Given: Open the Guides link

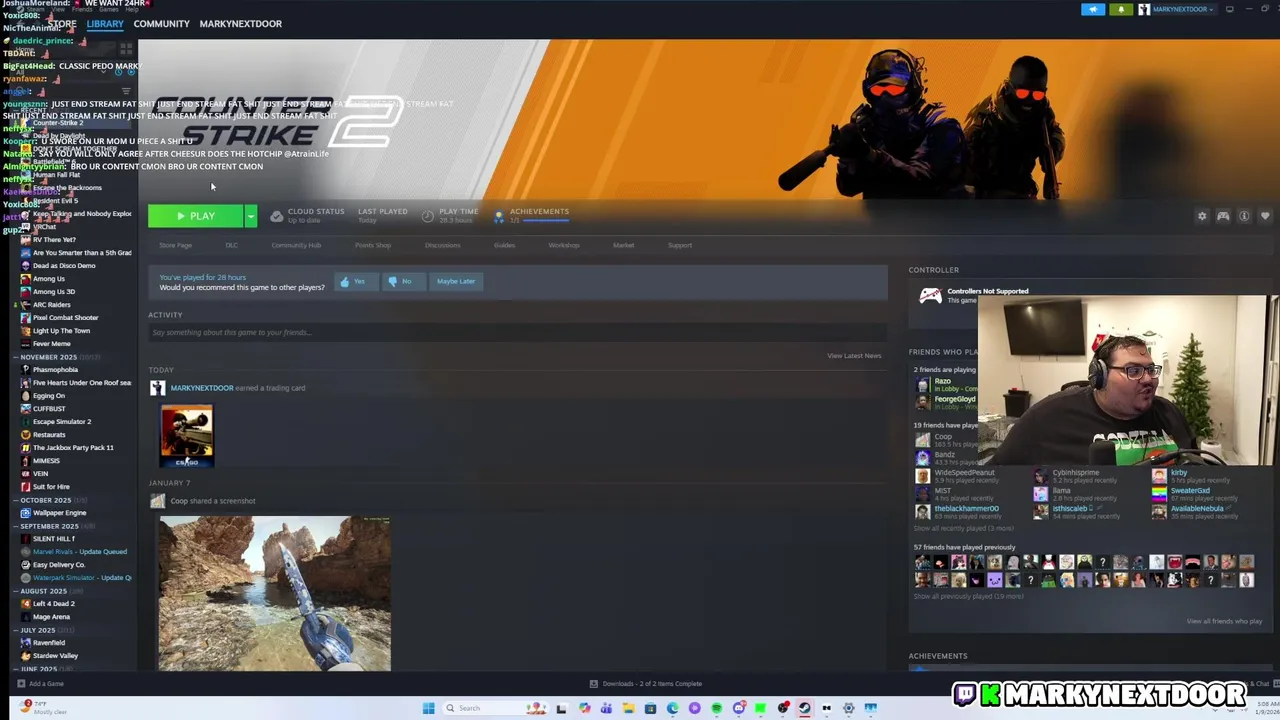Looking at the screenshot, I should point(504,245).
